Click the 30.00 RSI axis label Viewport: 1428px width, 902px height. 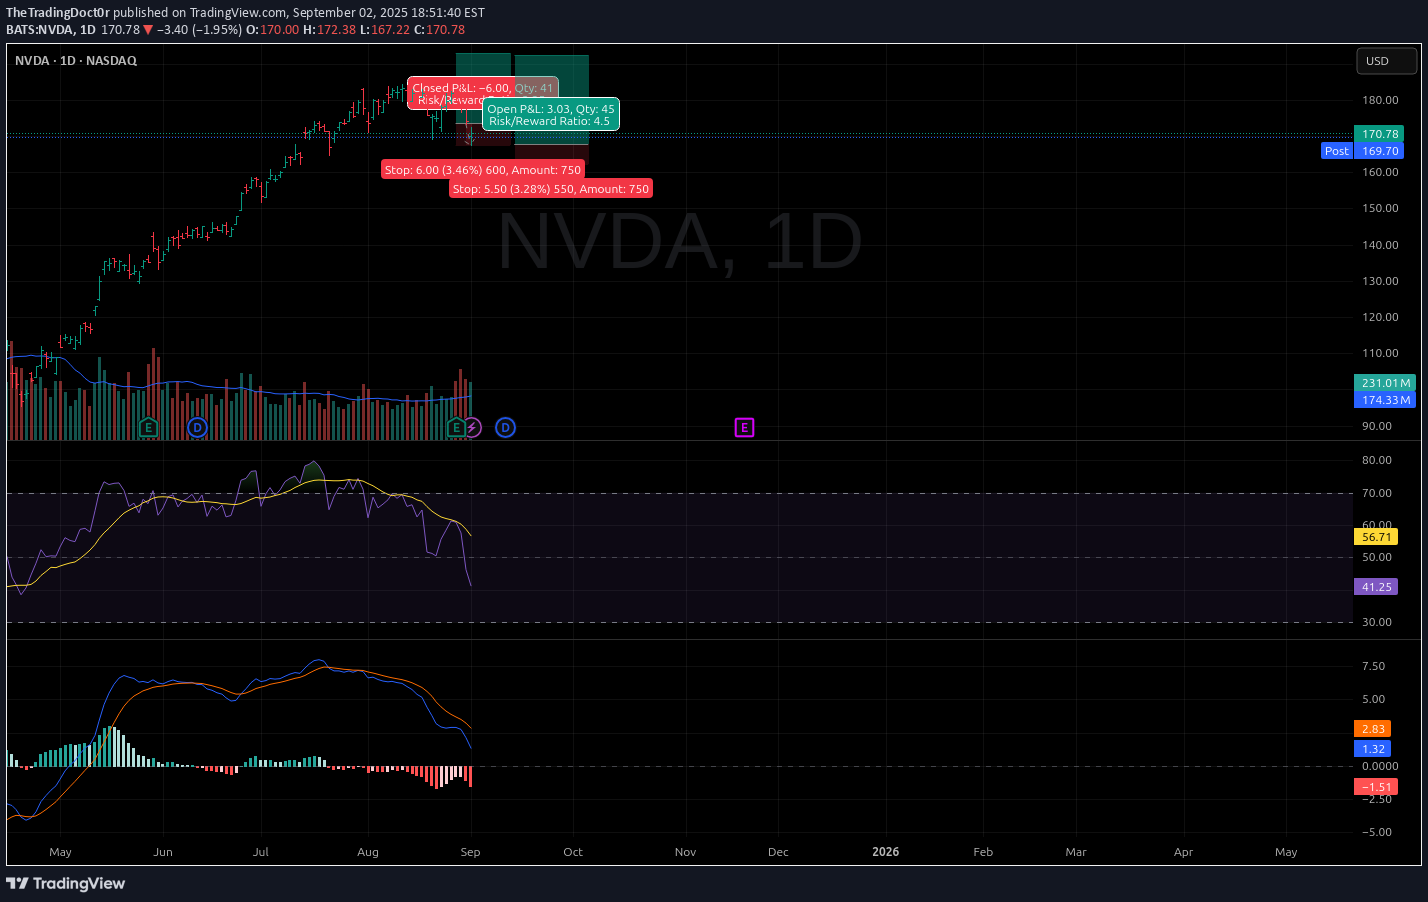click(x=1377, y=622)
